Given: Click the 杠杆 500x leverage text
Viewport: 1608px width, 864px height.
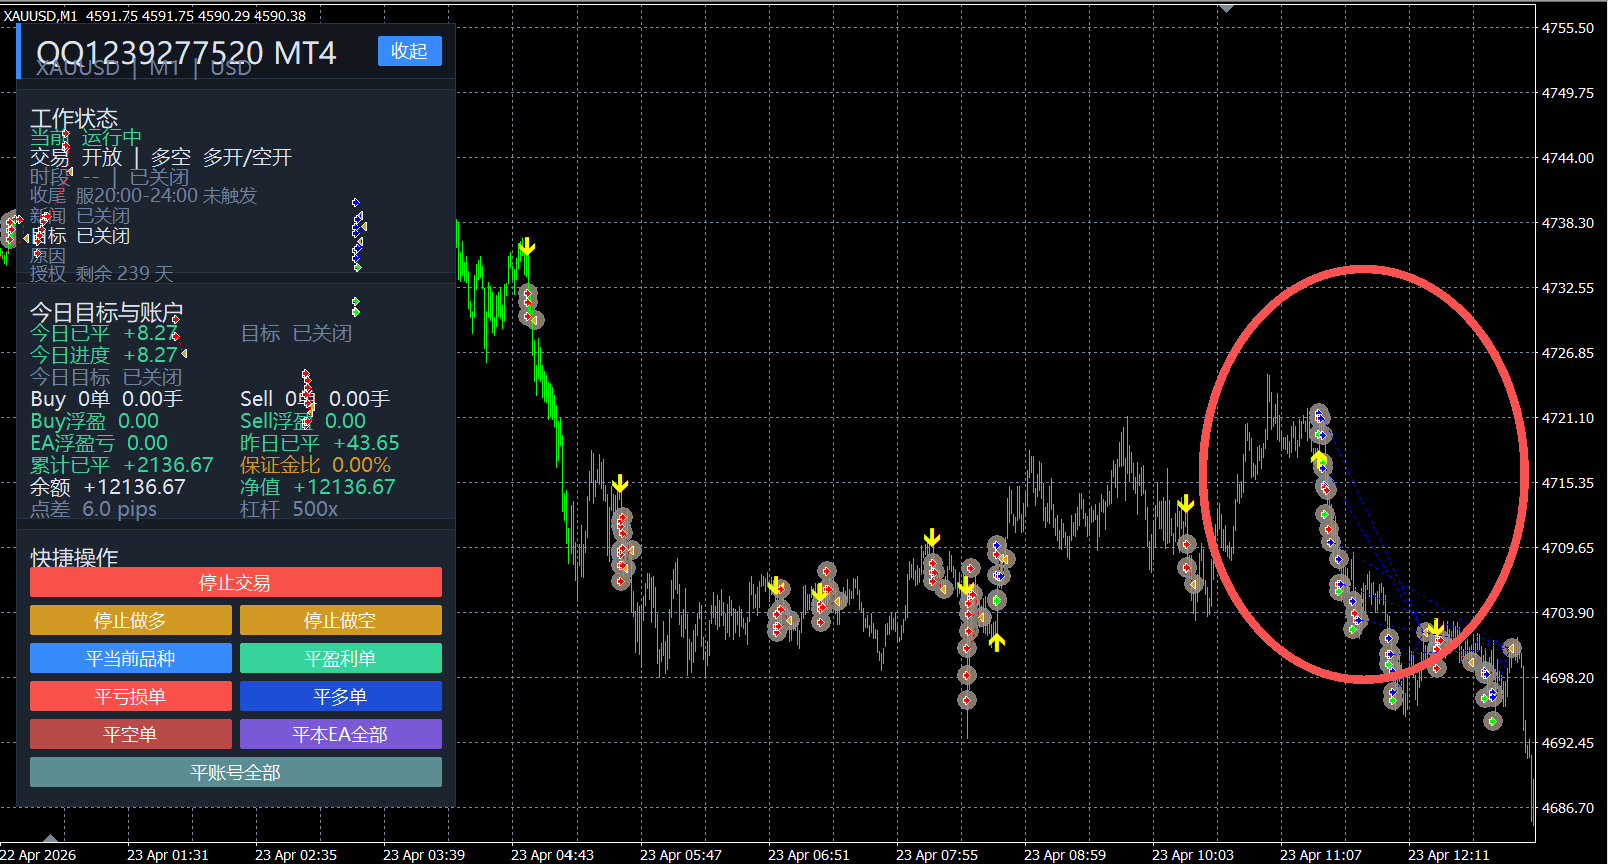Looking at the screenshot, I should [x=290, y=509].
